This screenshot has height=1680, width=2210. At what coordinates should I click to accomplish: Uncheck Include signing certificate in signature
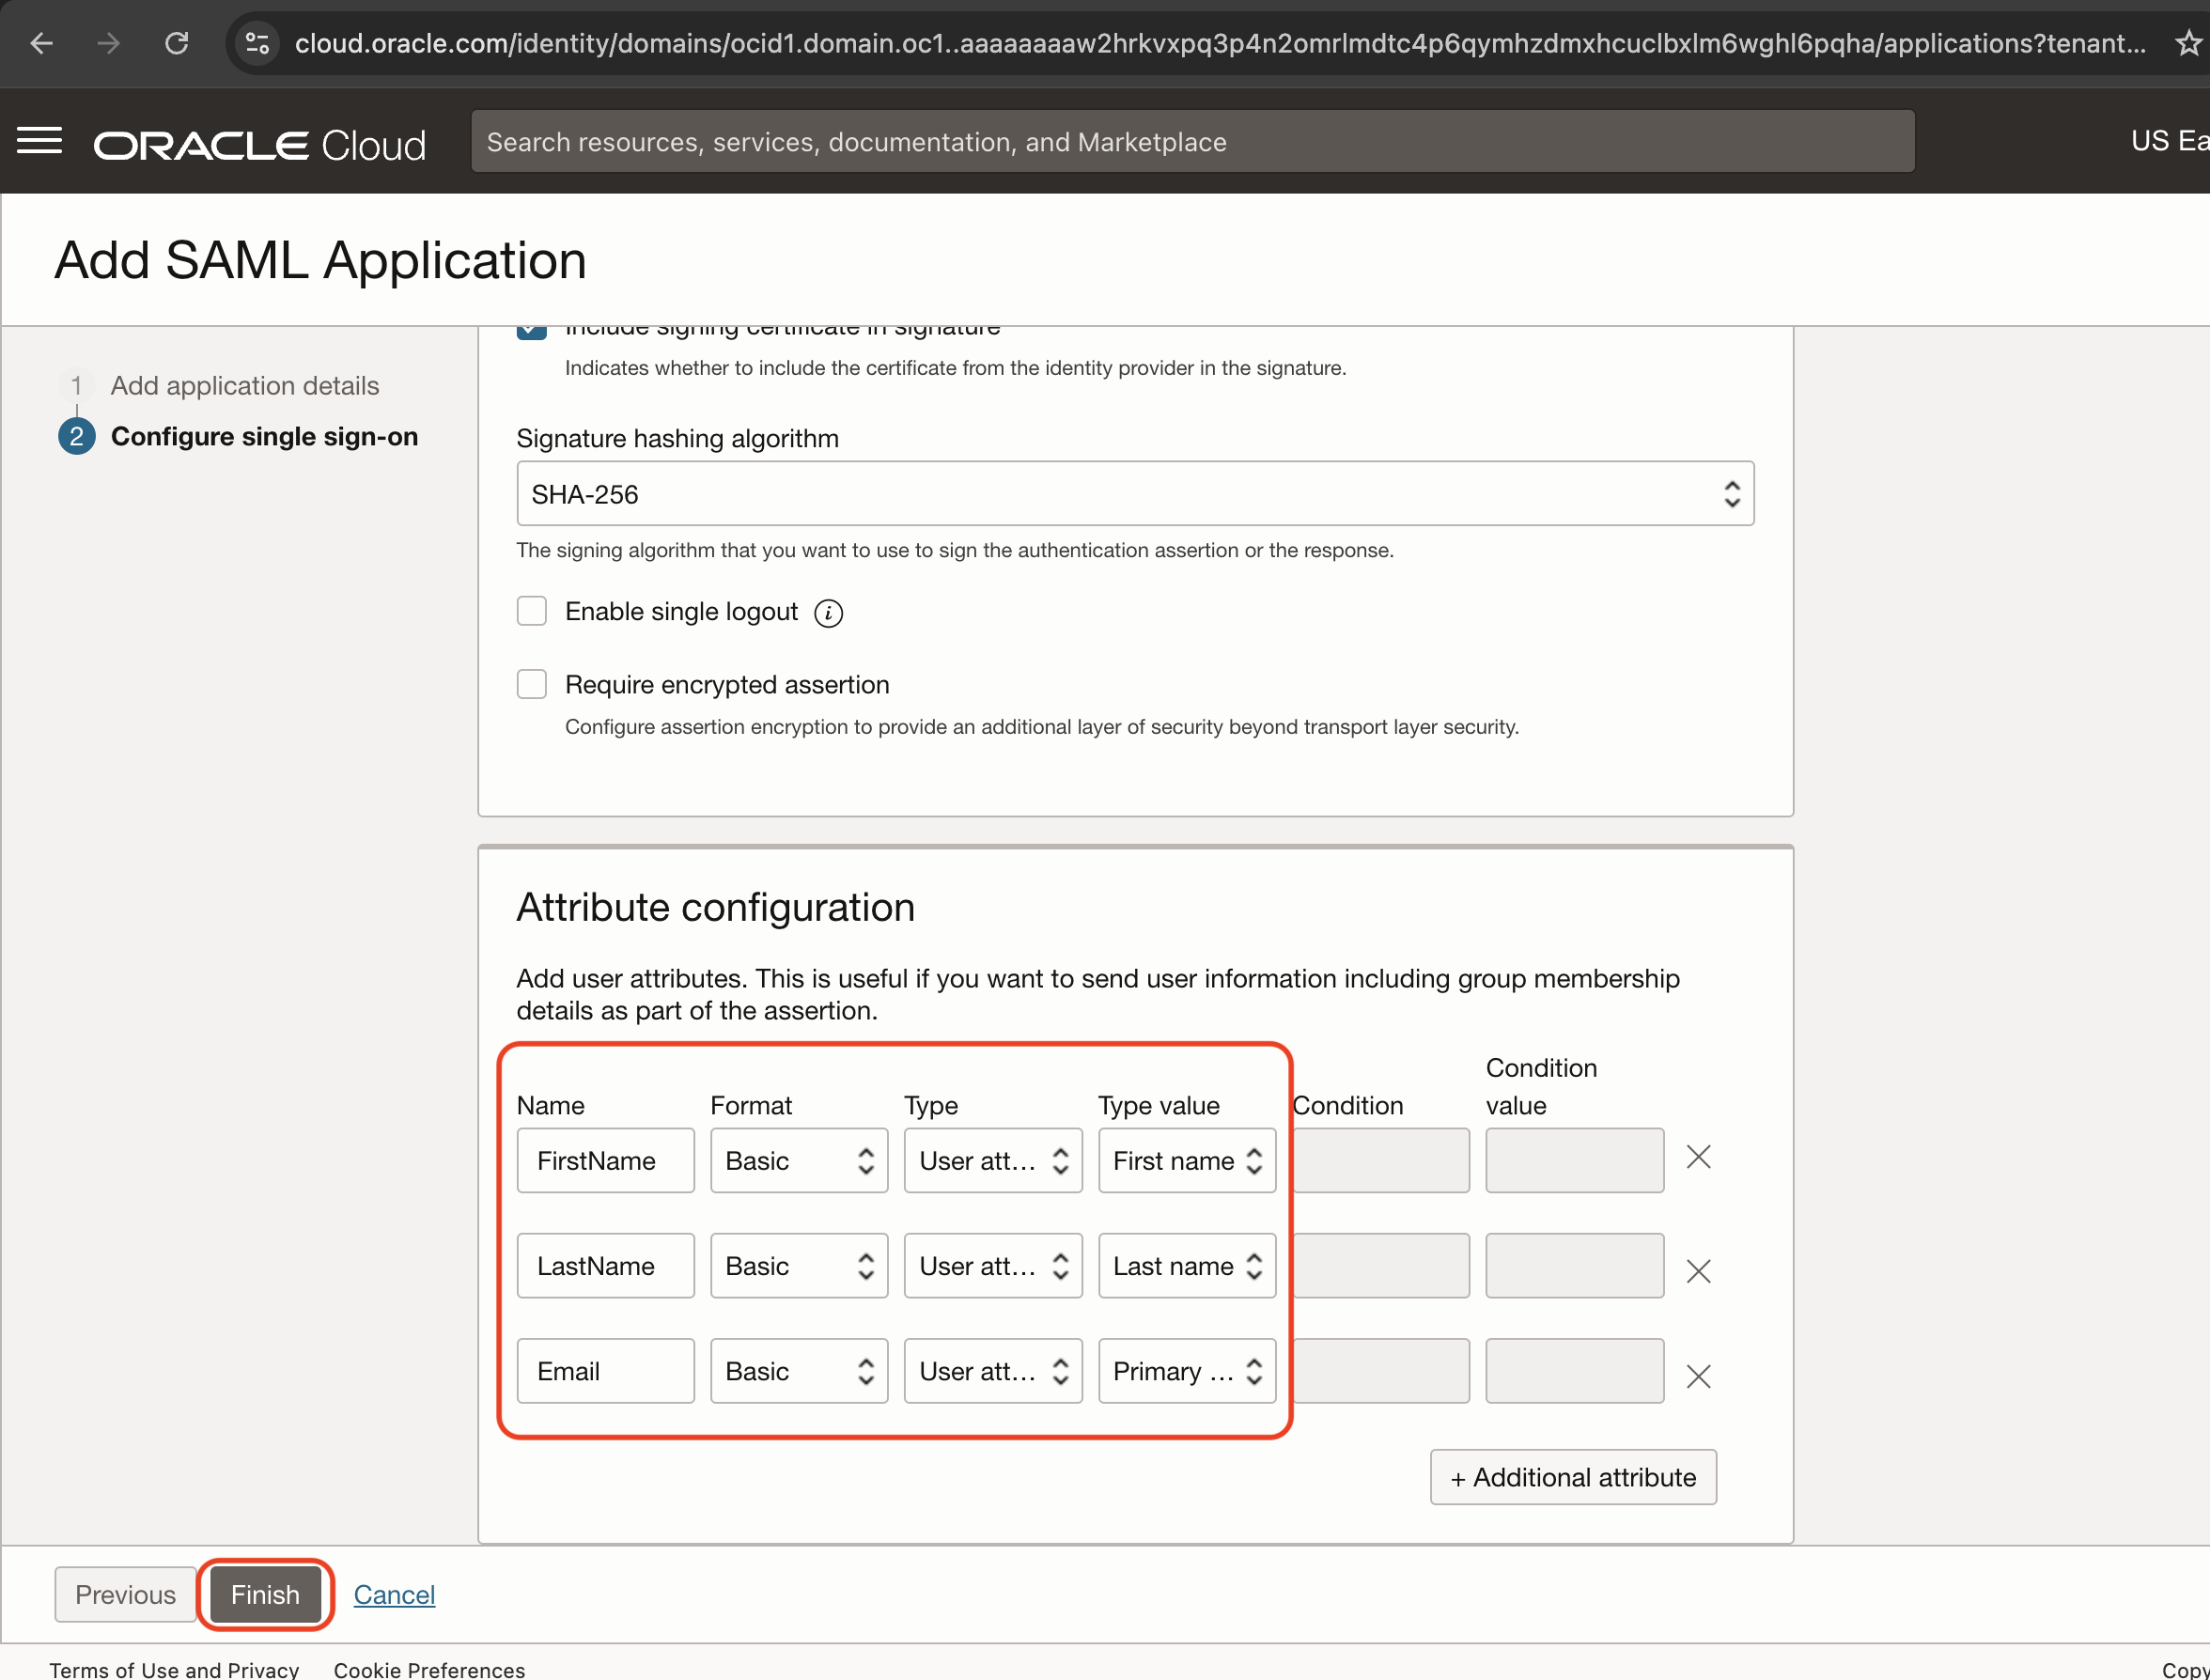click(x=532, y=332)
